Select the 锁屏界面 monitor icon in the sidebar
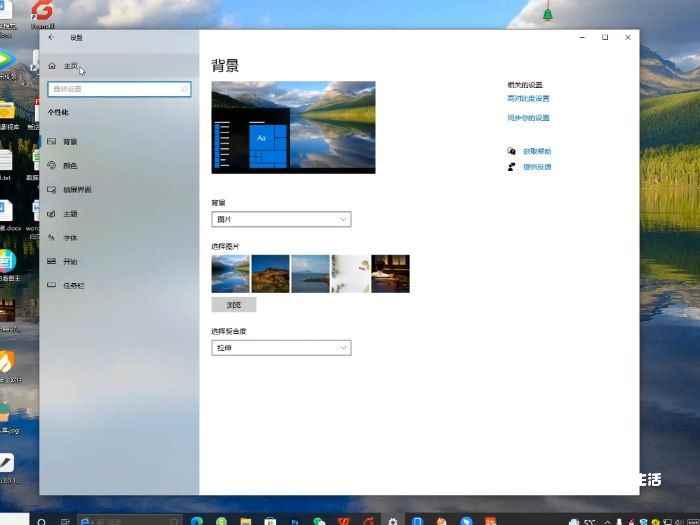The image size is (700, 525). pos(52,189)
